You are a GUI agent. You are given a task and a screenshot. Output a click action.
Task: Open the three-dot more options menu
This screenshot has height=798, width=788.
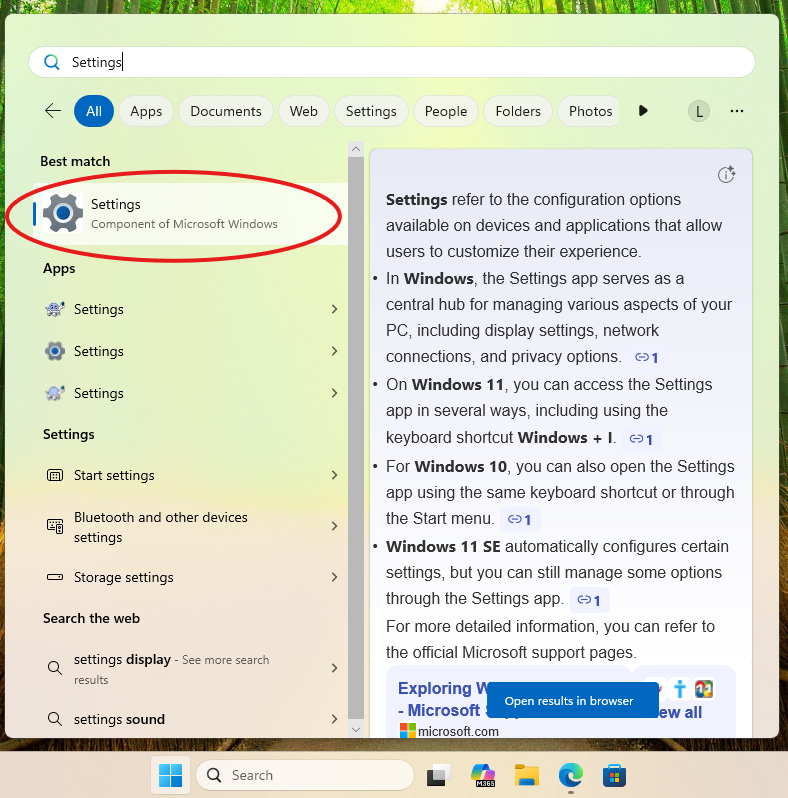737,111
